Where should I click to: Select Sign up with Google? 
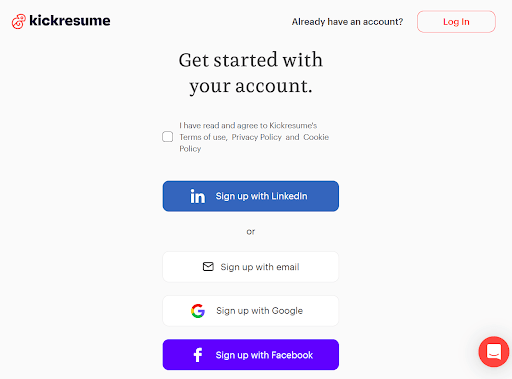pyautogui.click(x=251, y=311)
